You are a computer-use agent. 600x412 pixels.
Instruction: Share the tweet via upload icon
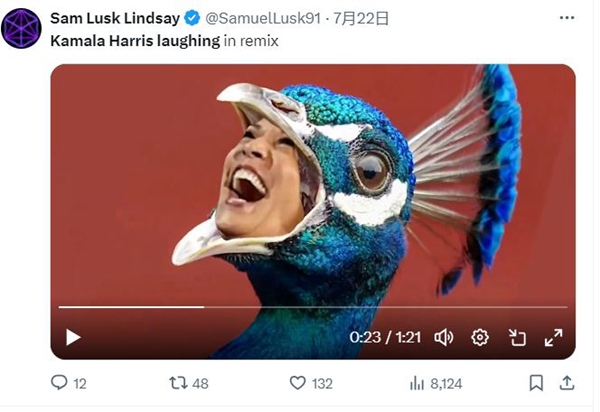[566, 383]
